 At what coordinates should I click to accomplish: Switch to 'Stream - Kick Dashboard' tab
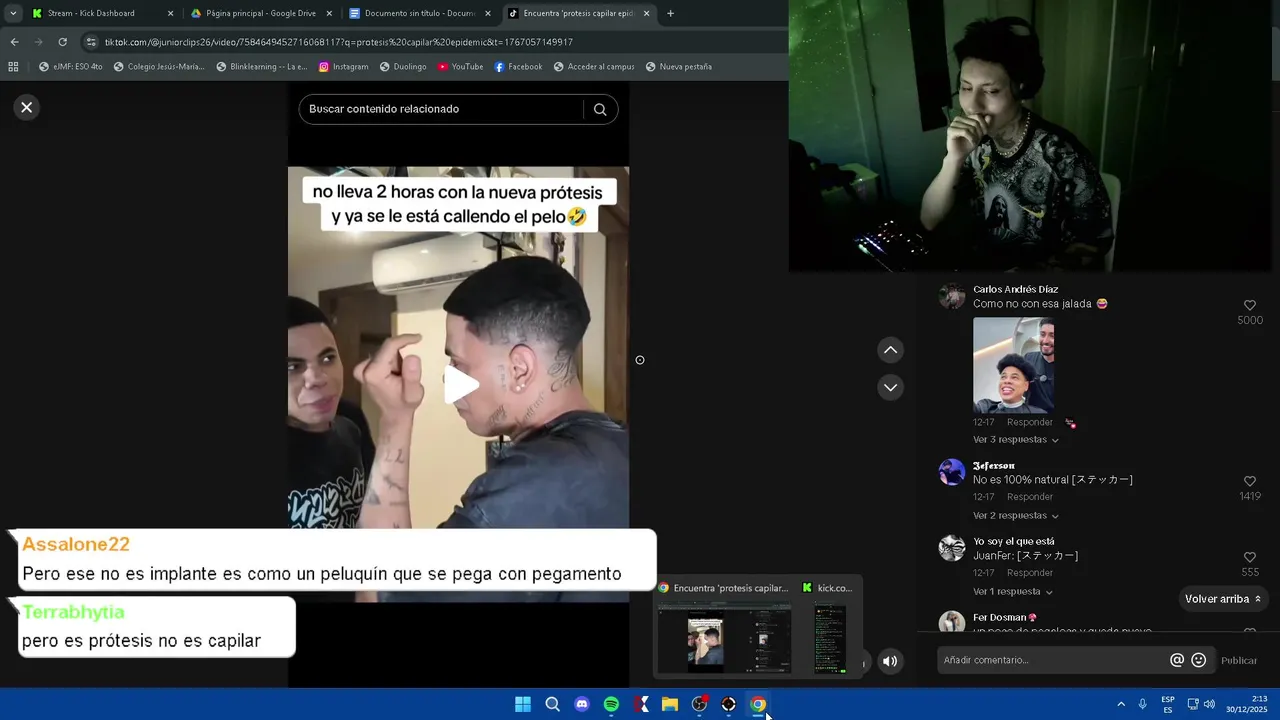tap(100, 14)
